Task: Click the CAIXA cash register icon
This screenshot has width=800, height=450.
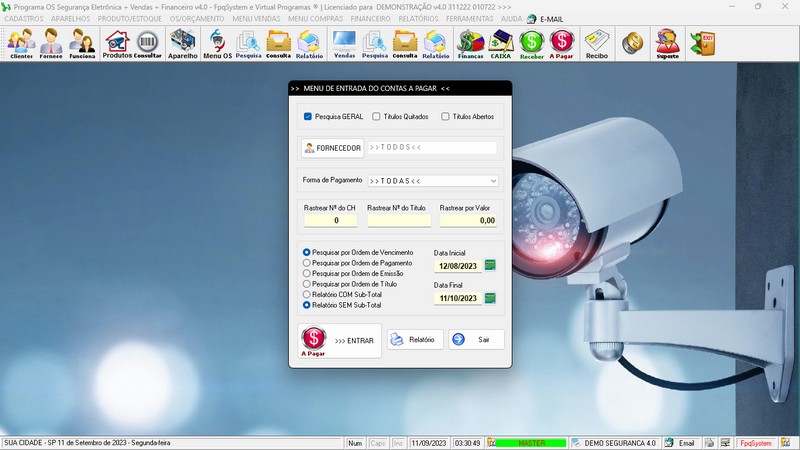Action: [x=501, y=44]
